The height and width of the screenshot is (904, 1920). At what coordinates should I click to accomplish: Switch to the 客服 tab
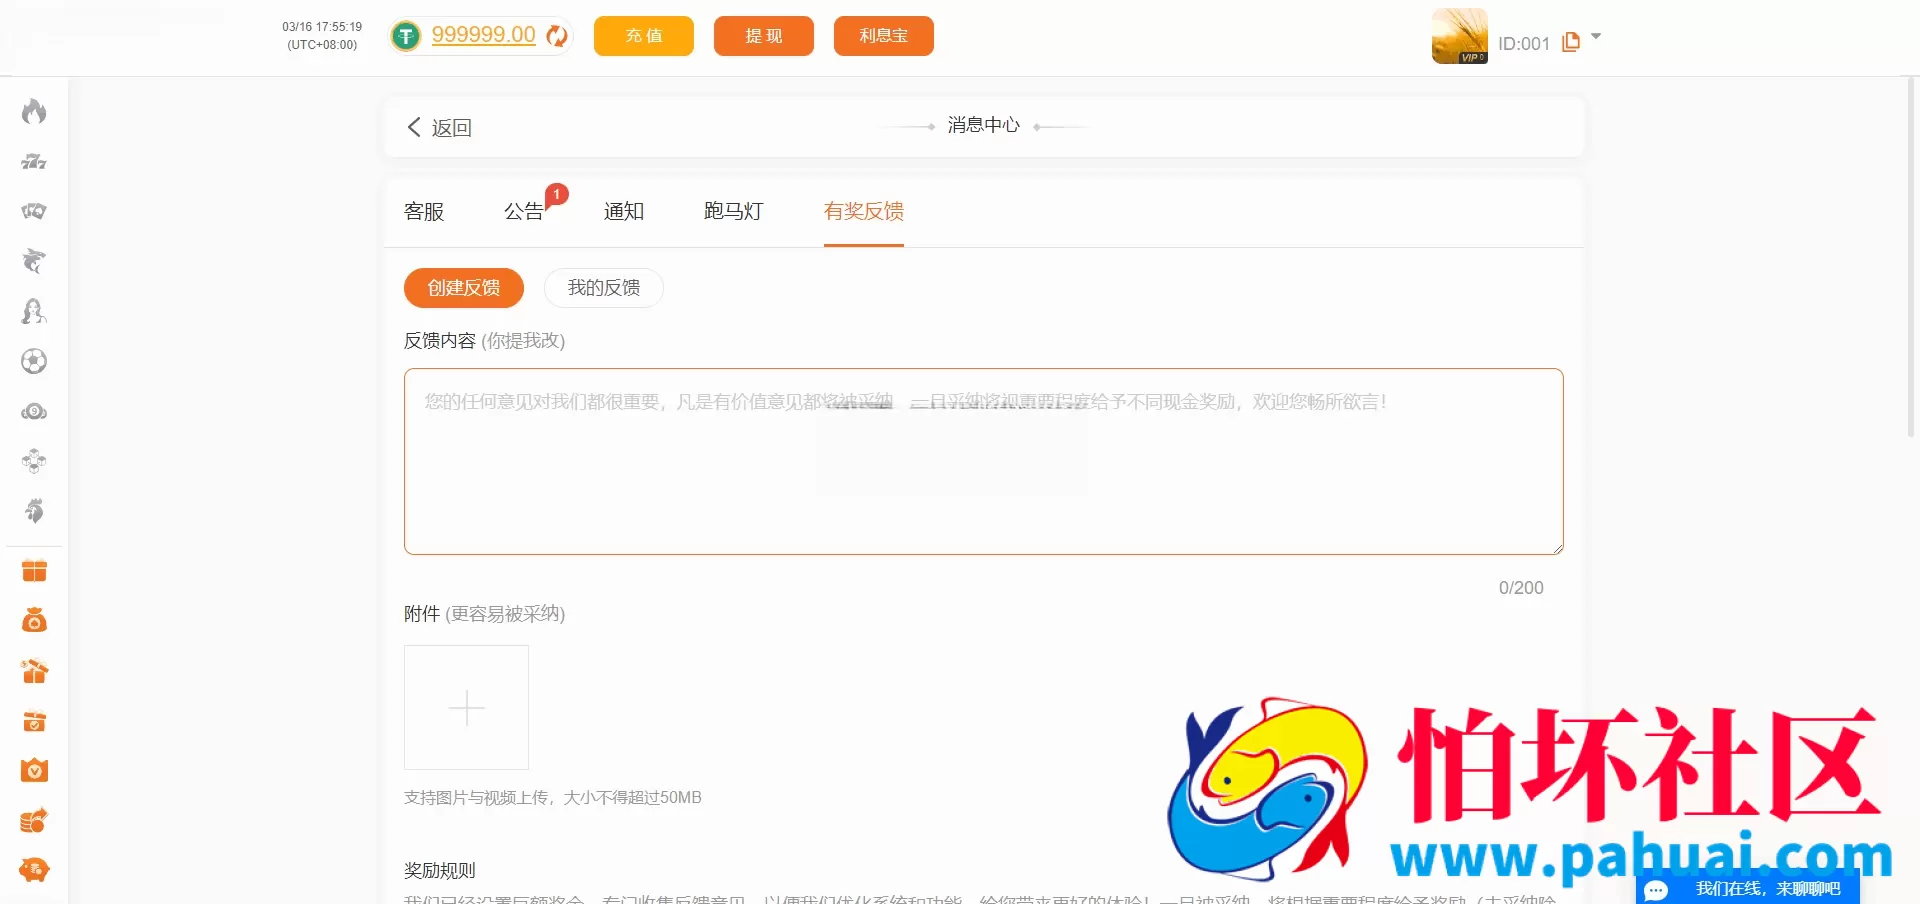(424, 211)
